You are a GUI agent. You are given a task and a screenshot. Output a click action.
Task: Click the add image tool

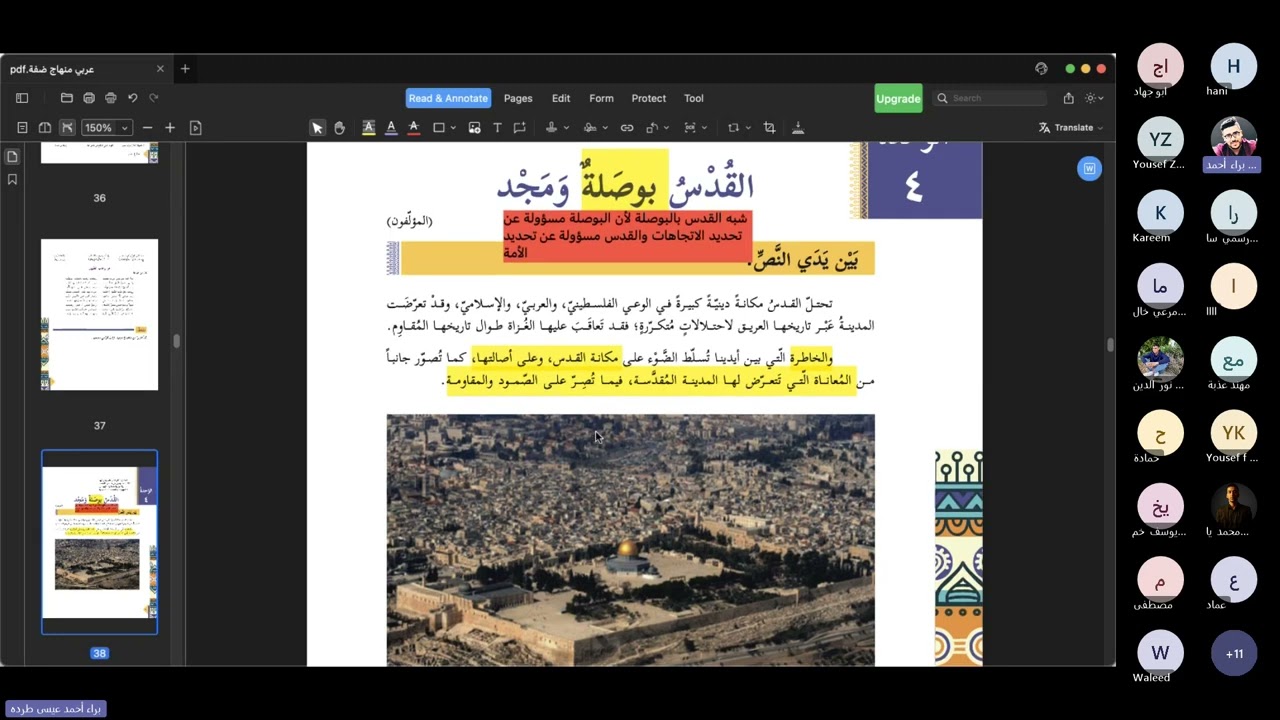click(474, 128)
